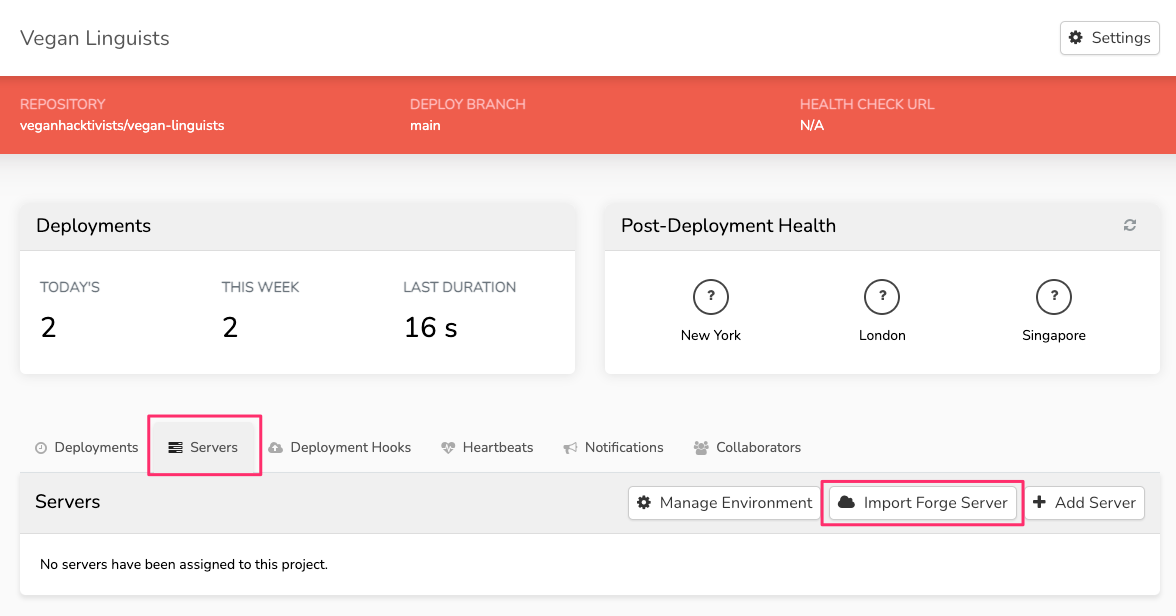Click the plus icon on Add Server

tap(1039, 503)
